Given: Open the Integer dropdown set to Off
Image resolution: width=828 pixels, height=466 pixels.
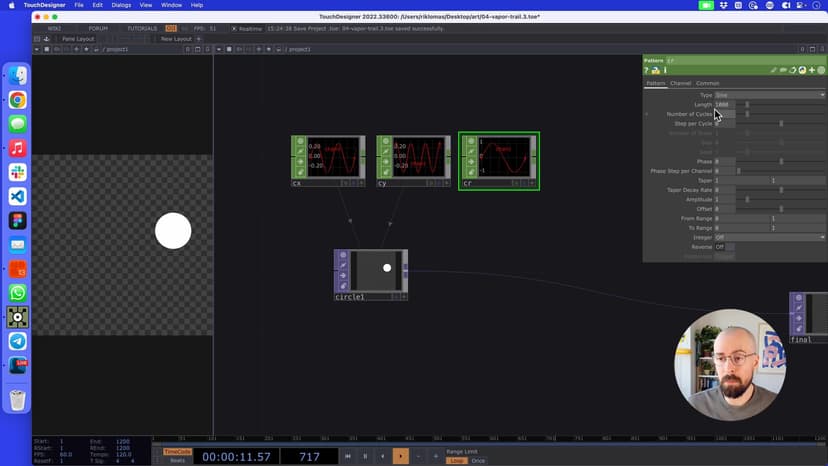Looking at the screenshot, I should click(x=769, y=237).
